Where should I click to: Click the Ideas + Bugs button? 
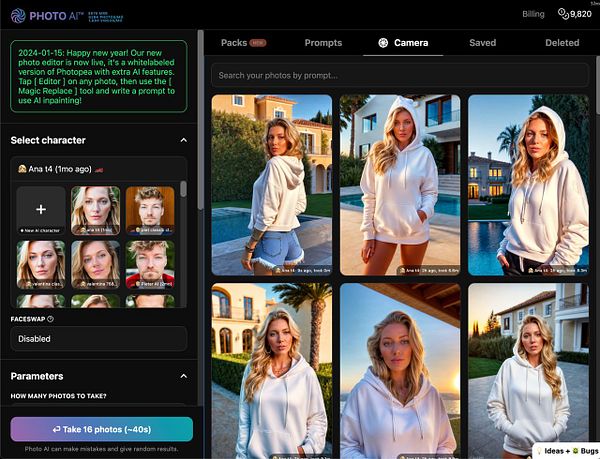(567, 451)
